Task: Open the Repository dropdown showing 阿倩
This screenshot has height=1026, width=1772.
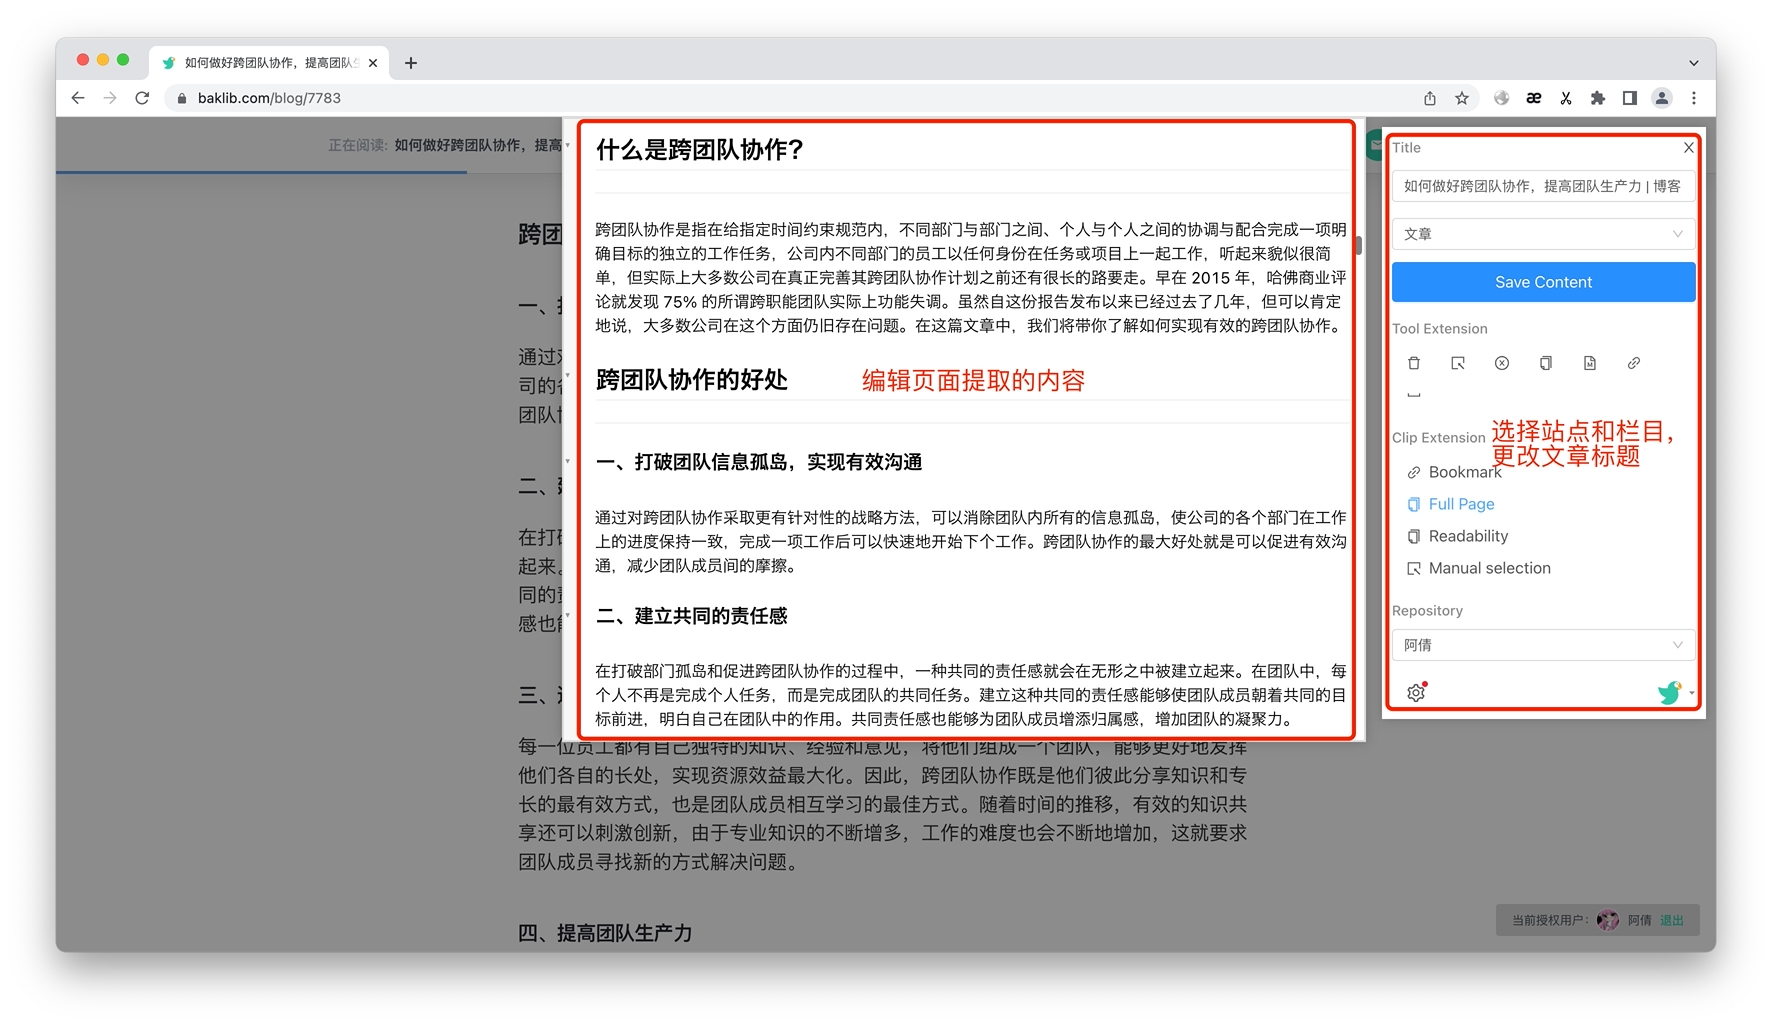Action: (x=1543, y=645)
